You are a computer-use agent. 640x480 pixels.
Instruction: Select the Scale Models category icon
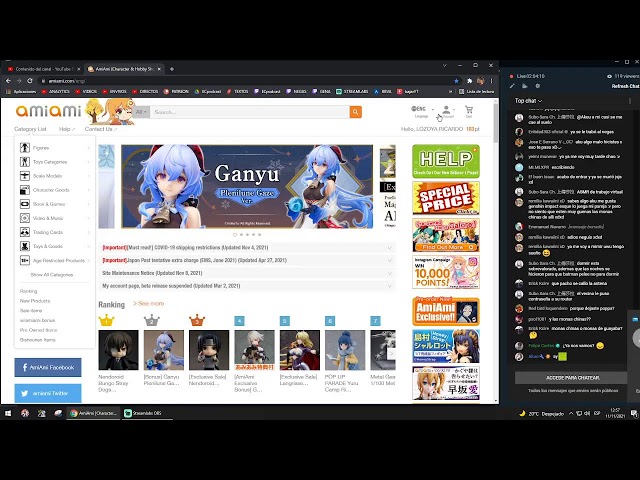pyautogui.click(x=25, y=176)
